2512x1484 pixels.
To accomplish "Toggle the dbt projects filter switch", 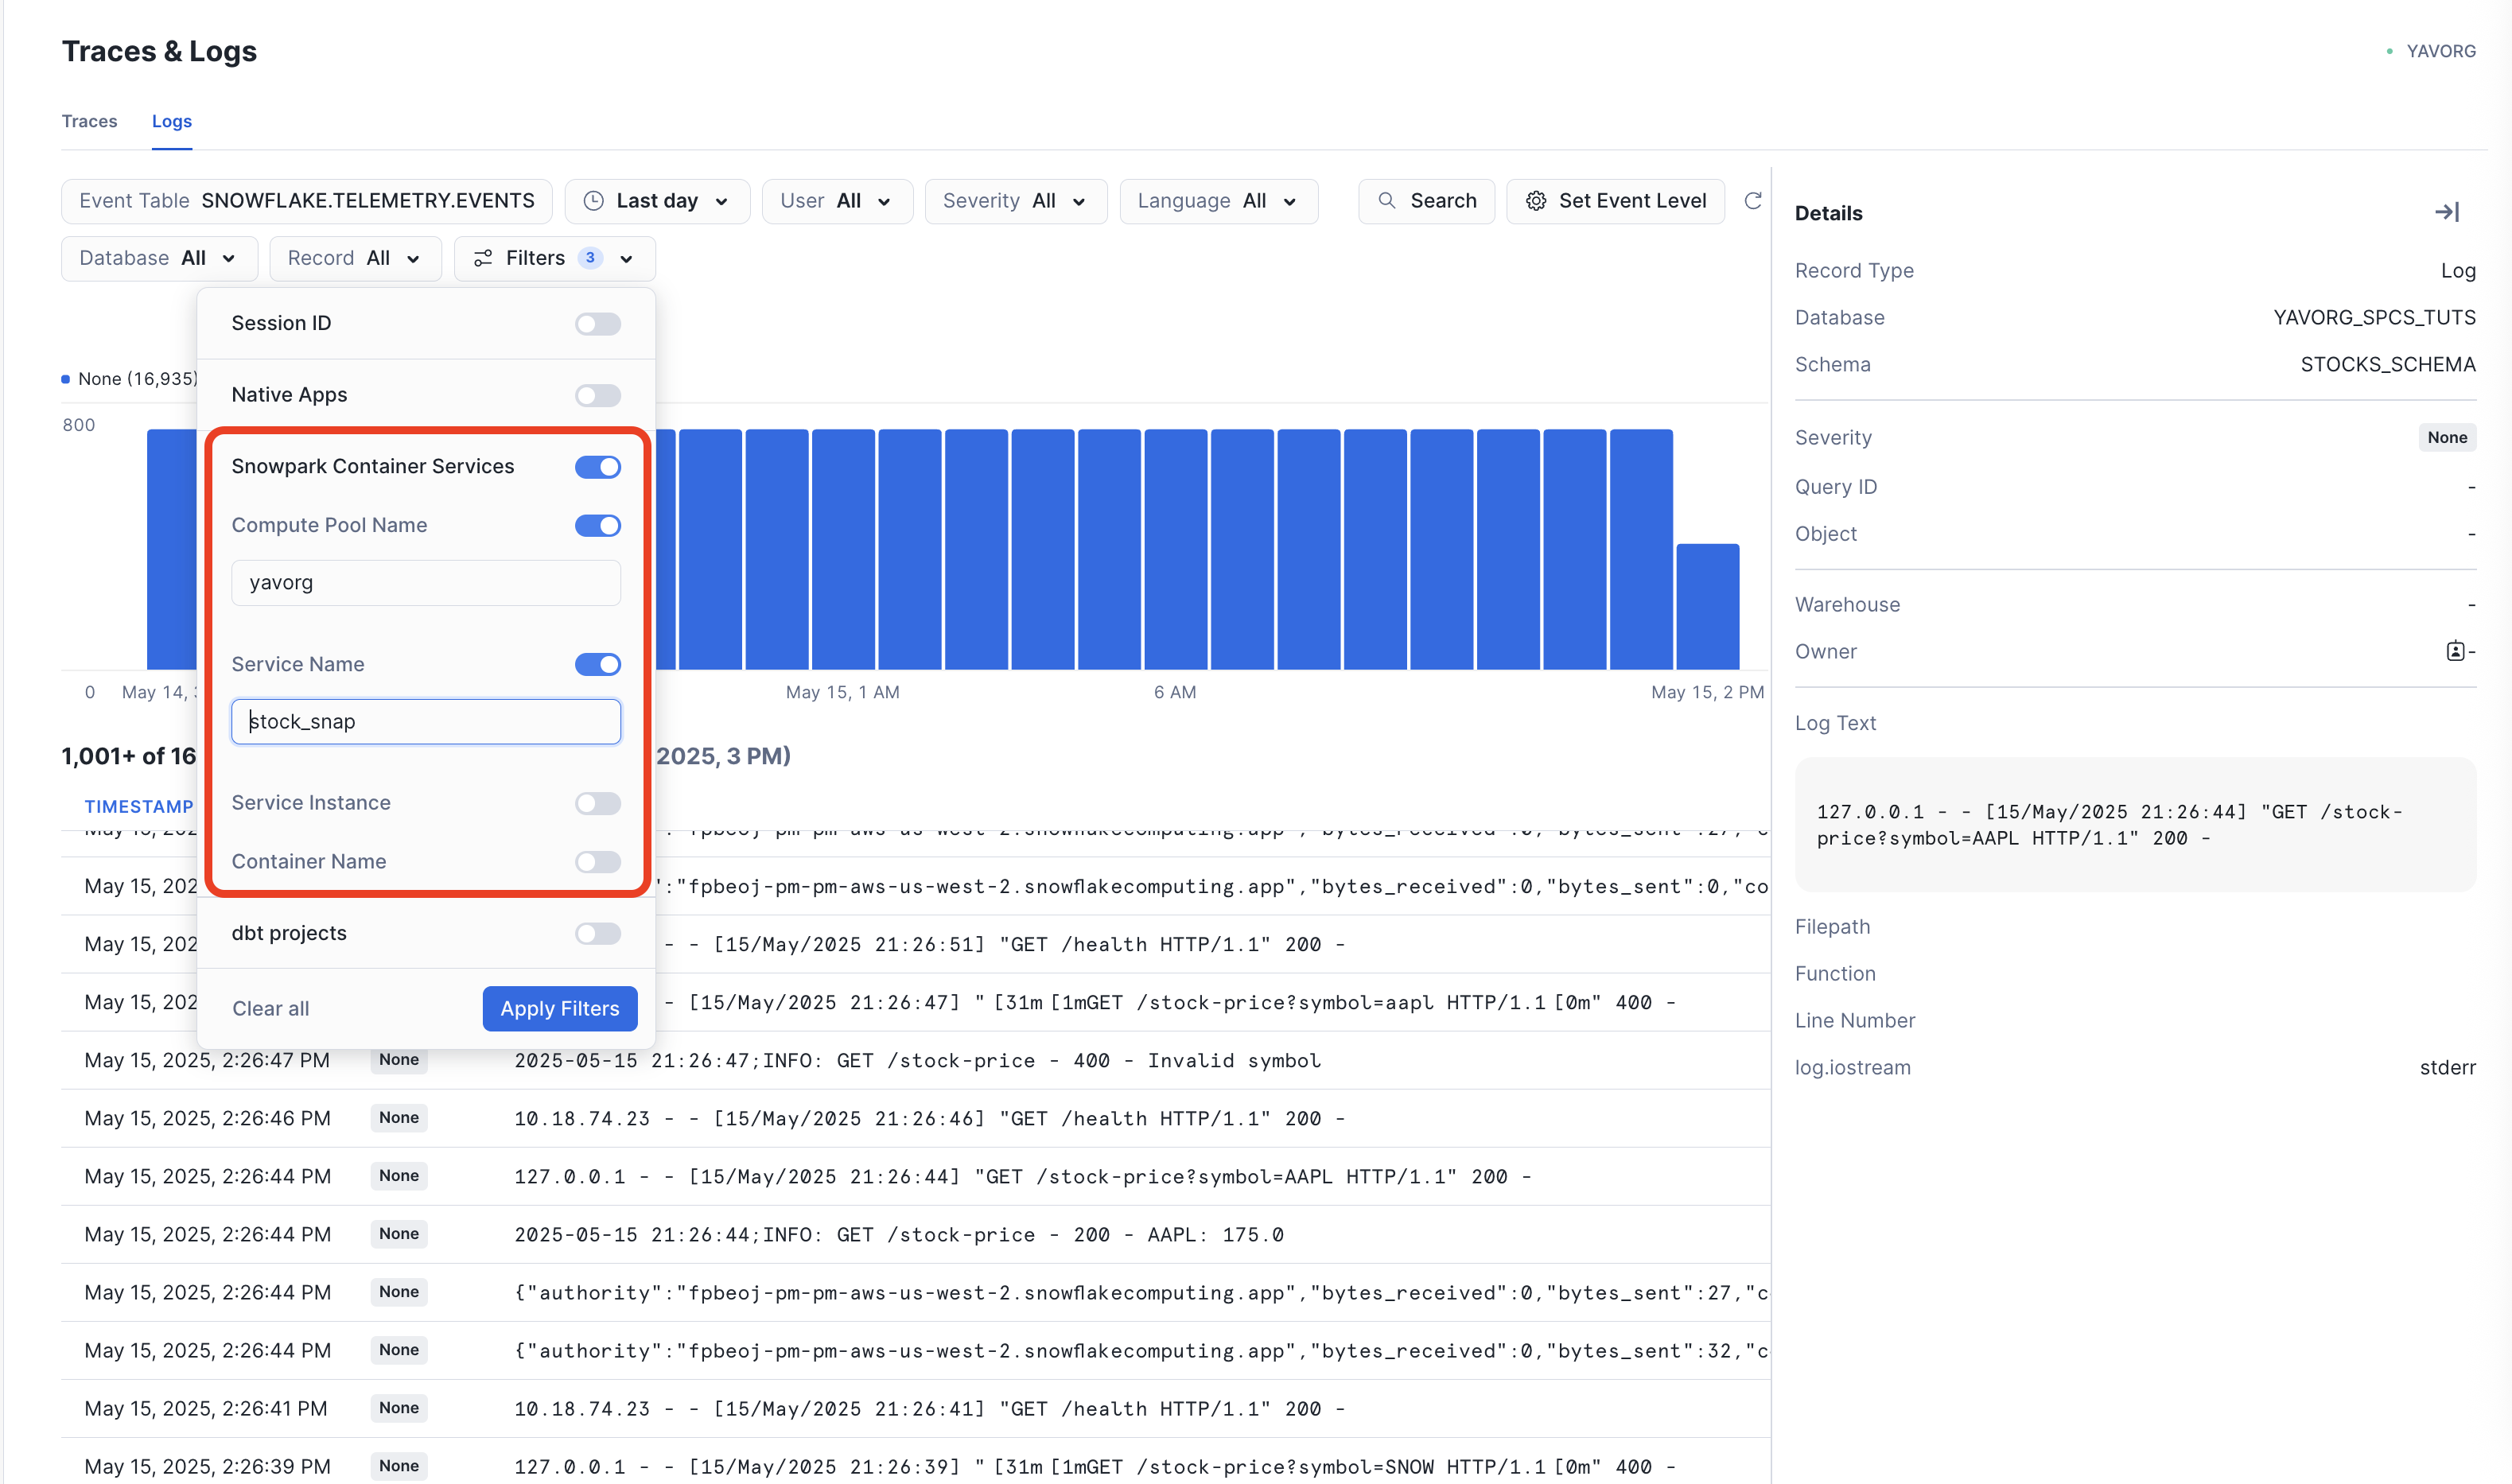I will [x=598, y=934].
